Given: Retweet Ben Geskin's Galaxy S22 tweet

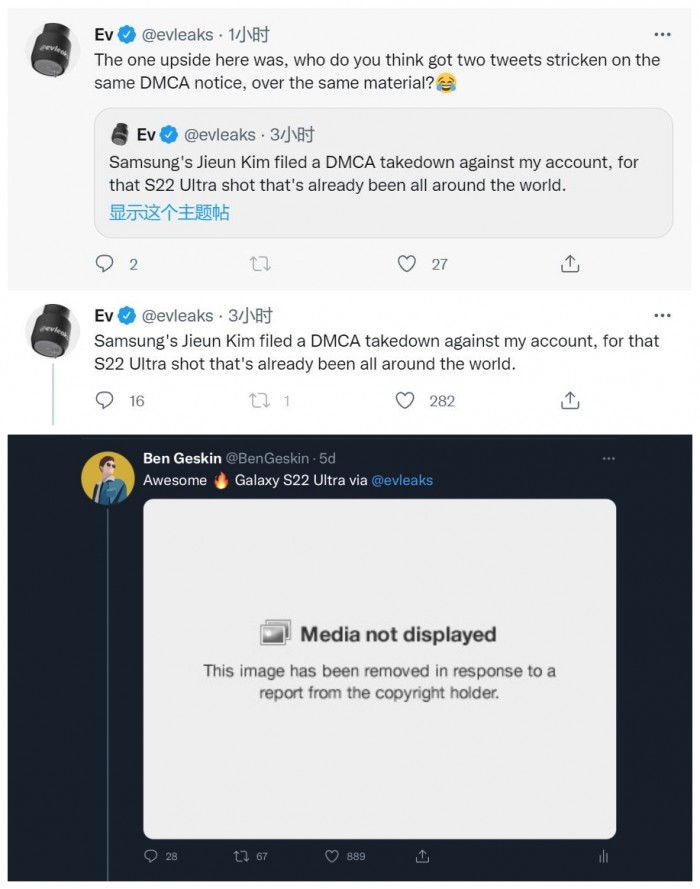Looking at the screenshot, I should pos(240,857).
